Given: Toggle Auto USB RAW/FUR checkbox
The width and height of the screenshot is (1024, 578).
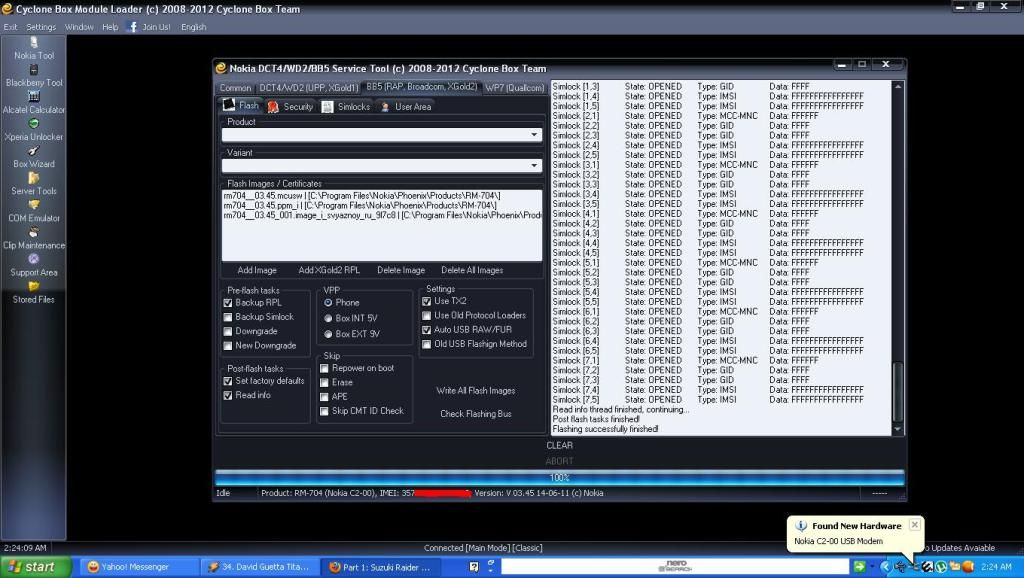Looking at the screenshot, I should [426, 330].
